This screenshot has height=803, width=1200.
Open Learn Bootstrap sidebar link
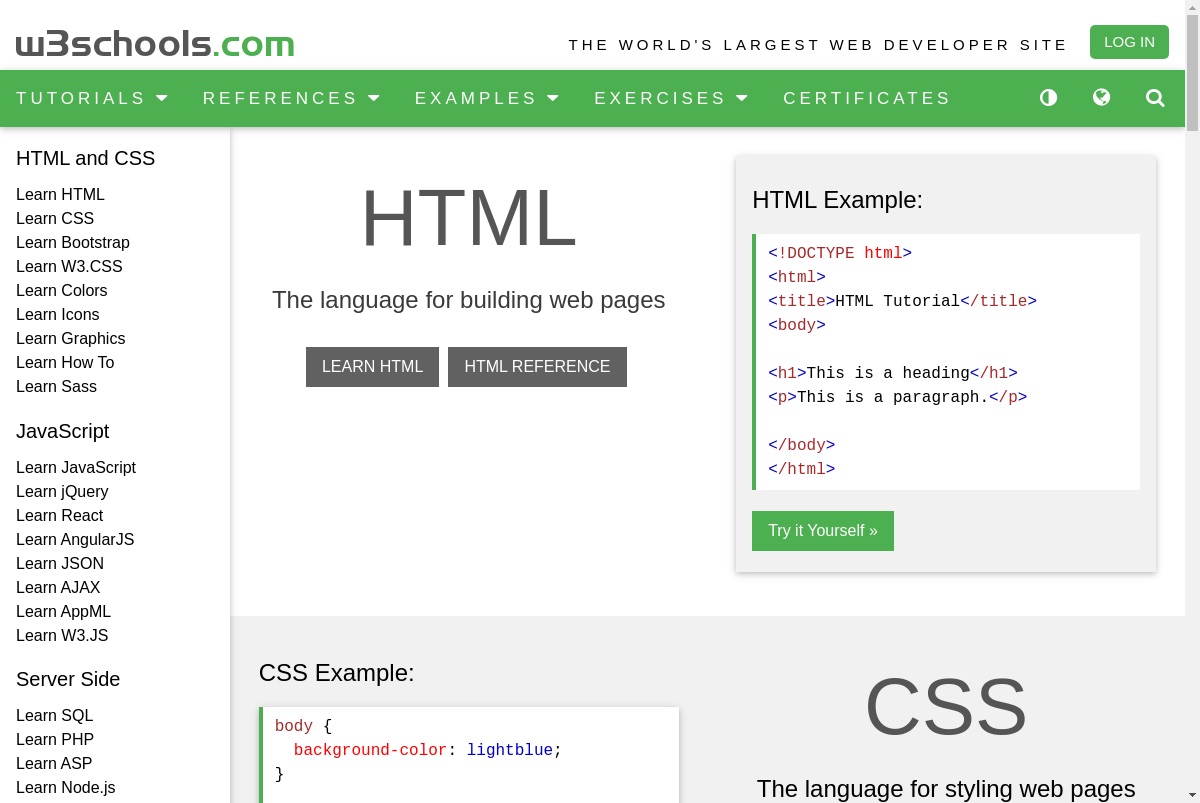[73, 243]
